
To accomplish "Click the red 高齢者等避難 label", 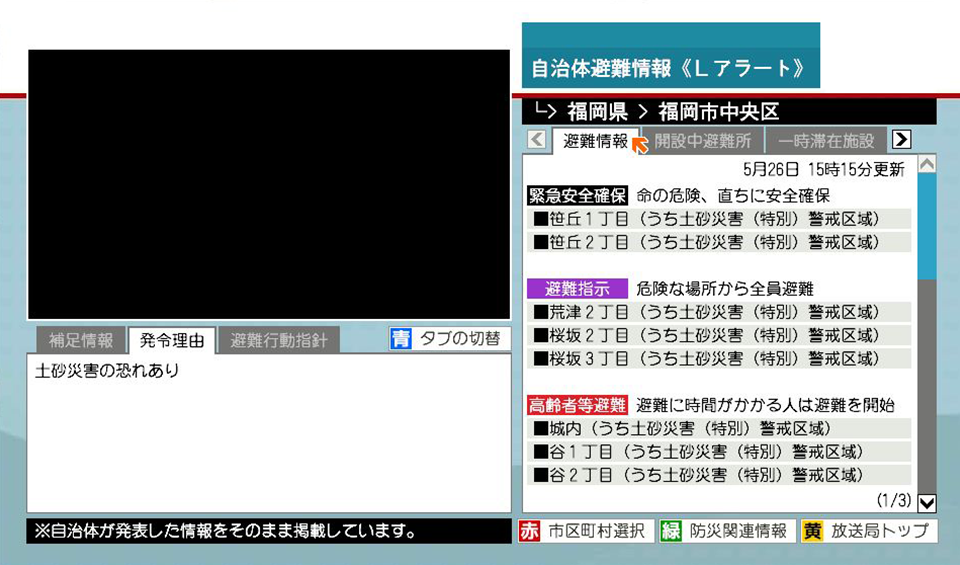I will (577, 405).
